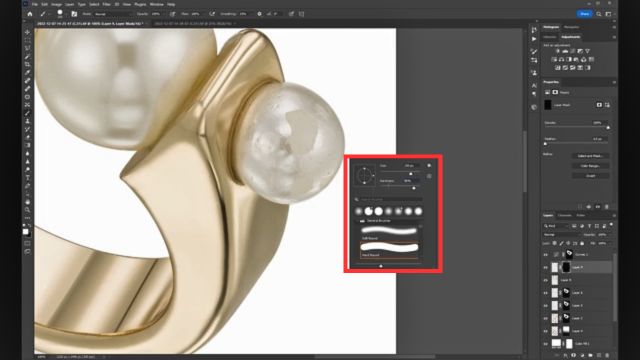Click the create new group folder icon
Screen dimensions: 640x360
coord(590,356)
